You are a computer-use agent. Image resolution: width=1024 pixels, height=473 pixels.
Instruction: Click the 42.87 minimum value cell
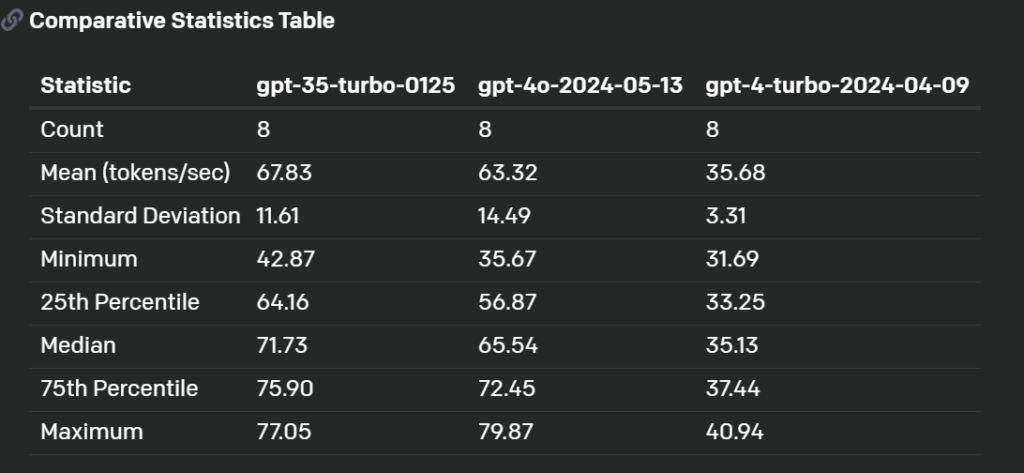coord(286,259)
